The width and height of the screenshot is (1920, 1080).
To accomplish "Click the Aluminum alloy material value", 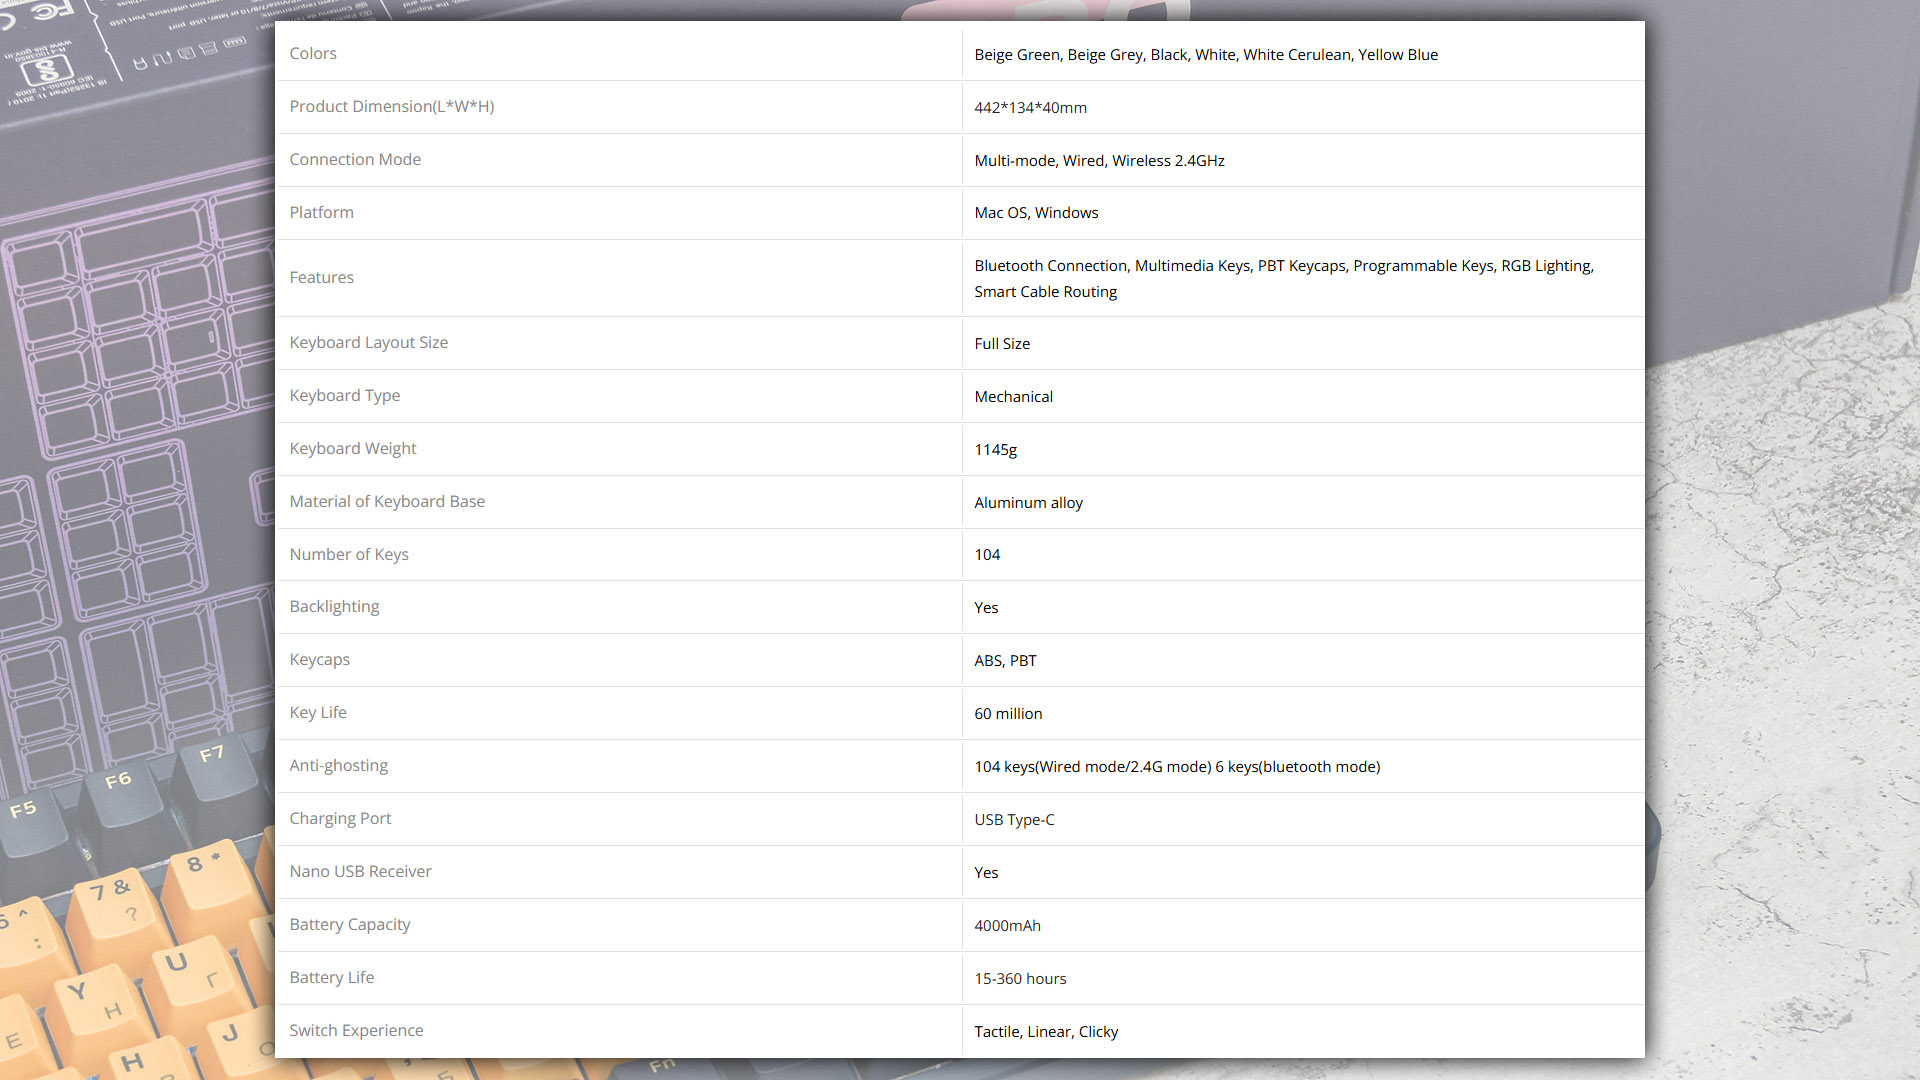I will click(1028, 503).
